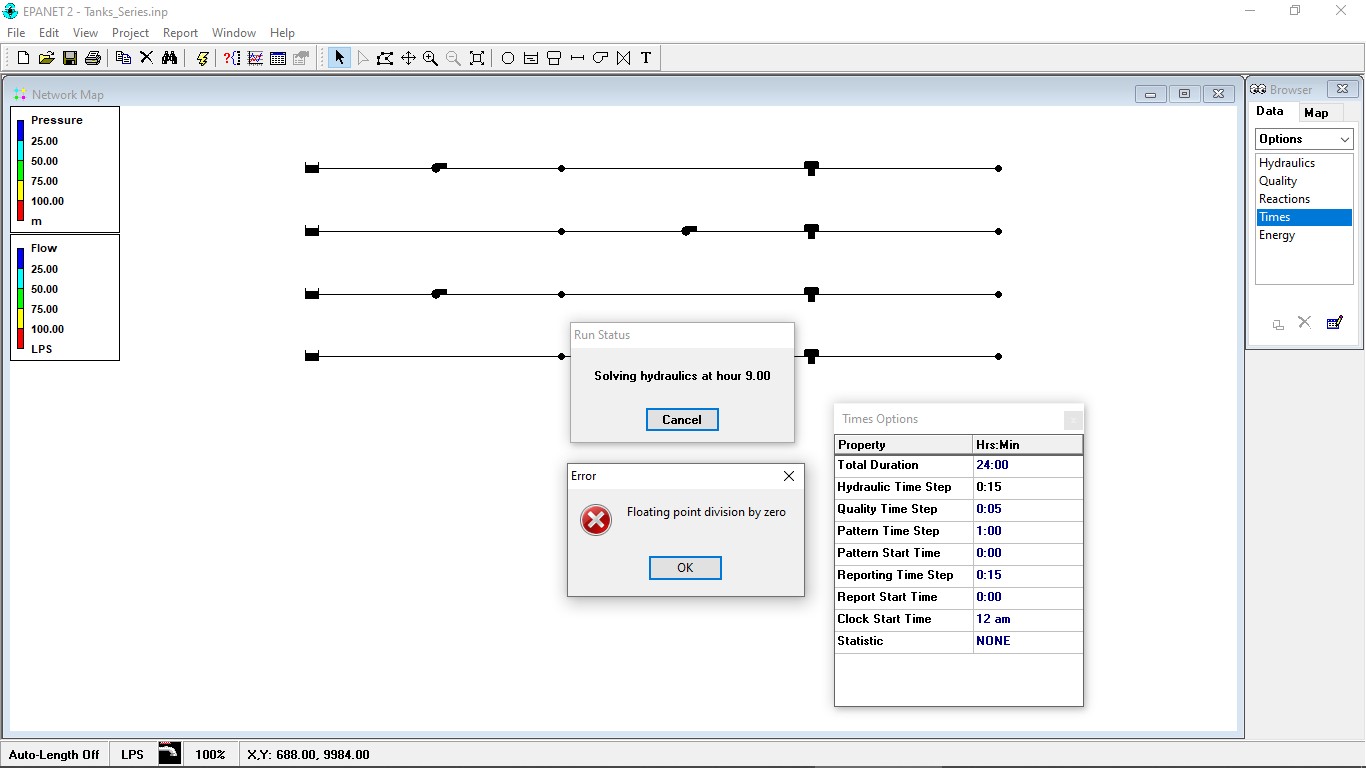Run the hydraulic analysis with lightning bolt icon

201,57
